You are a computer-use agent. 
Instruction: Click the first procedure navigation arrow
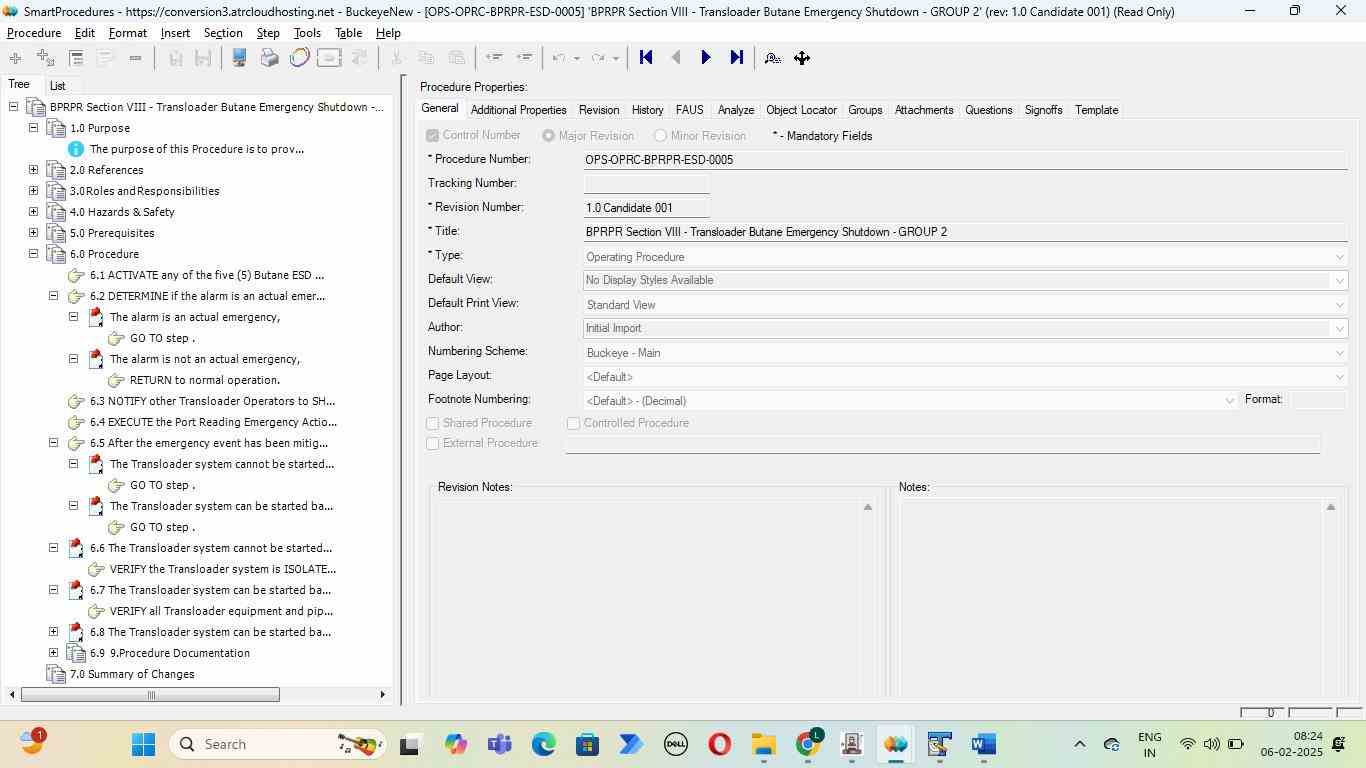click(646, 58)
